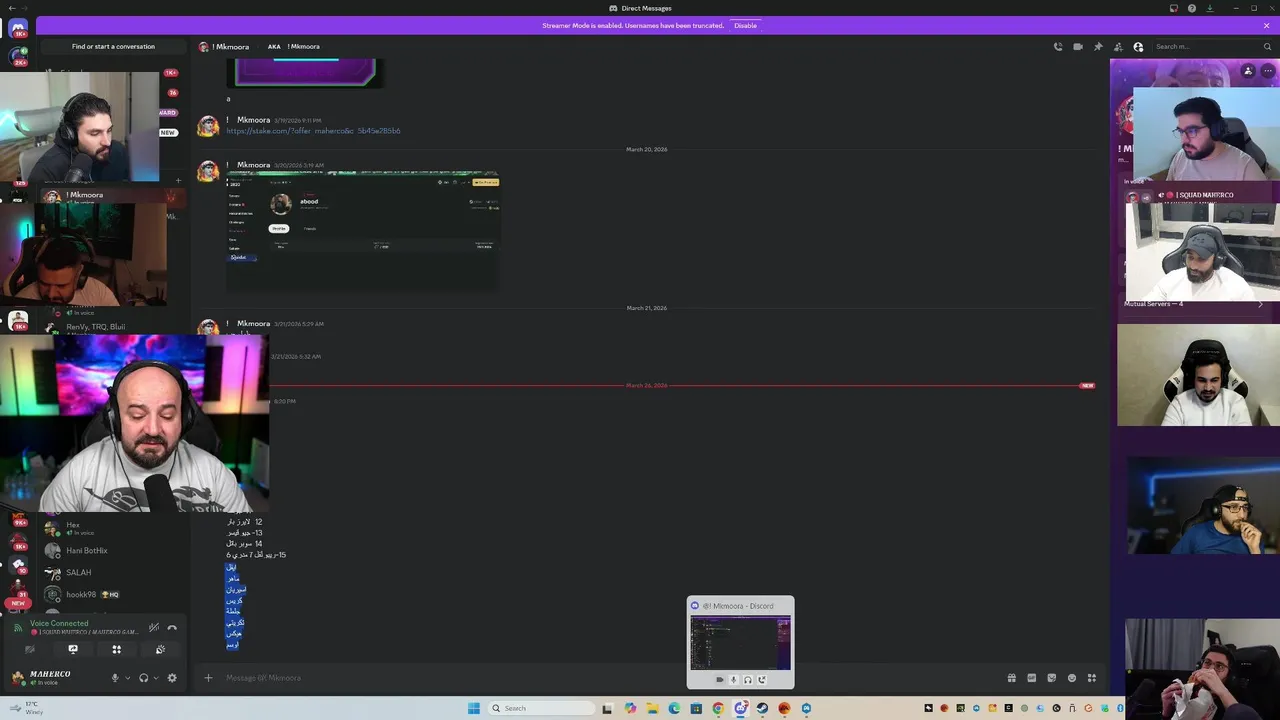
Task: Toggle noise suppression
Action: pyautogui.click(x=153, y=628)
